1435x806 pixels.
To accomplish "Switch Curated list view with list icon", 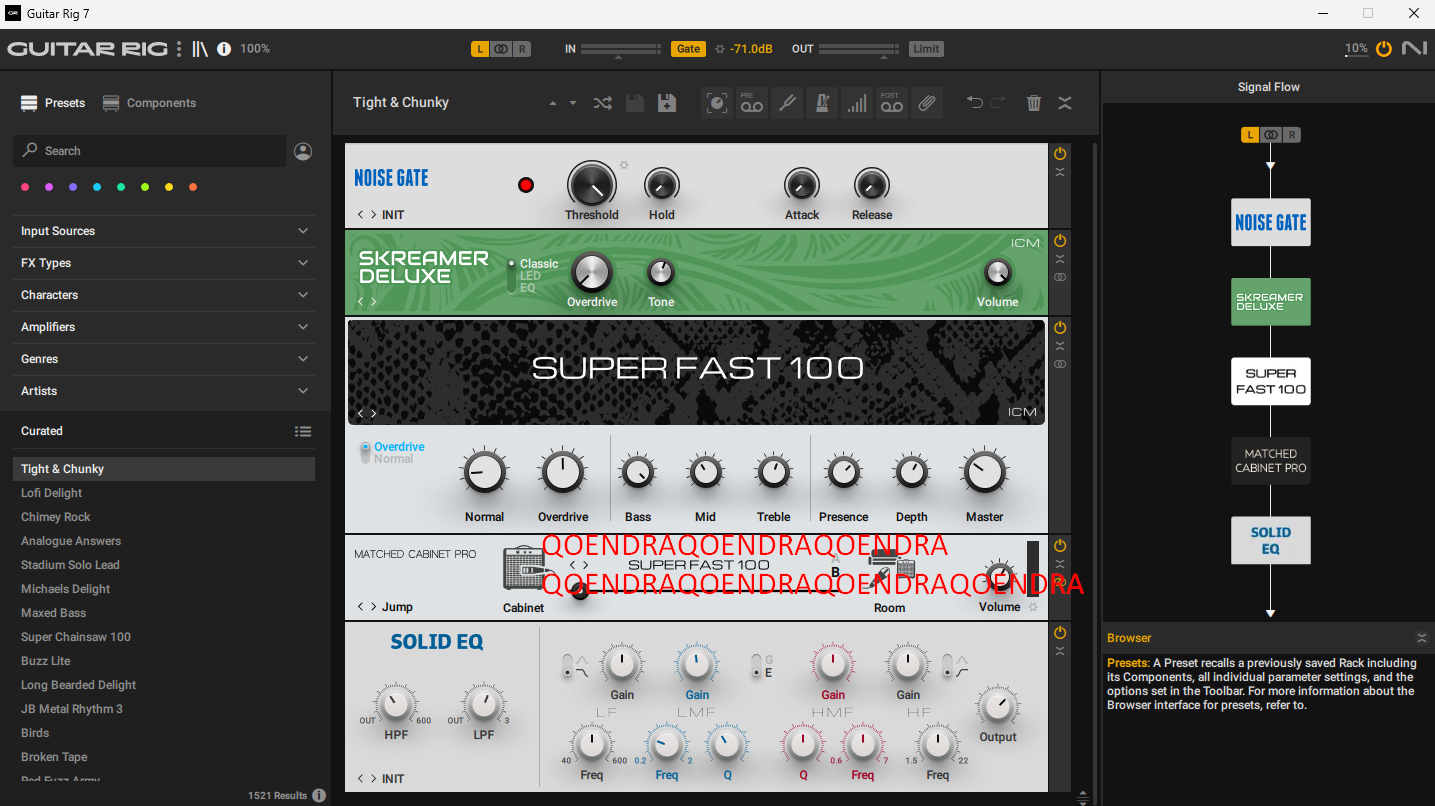I will click(x=303, y=431).
